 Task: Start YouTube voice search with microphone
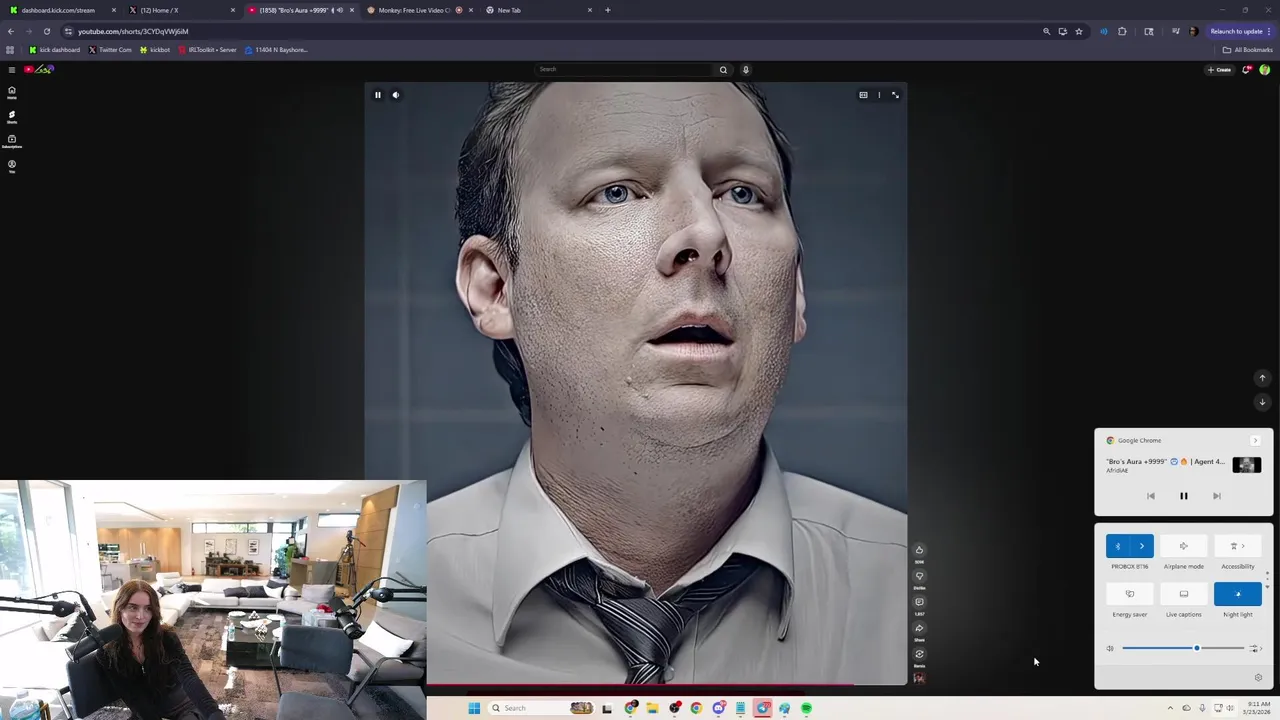click(745, 69)
